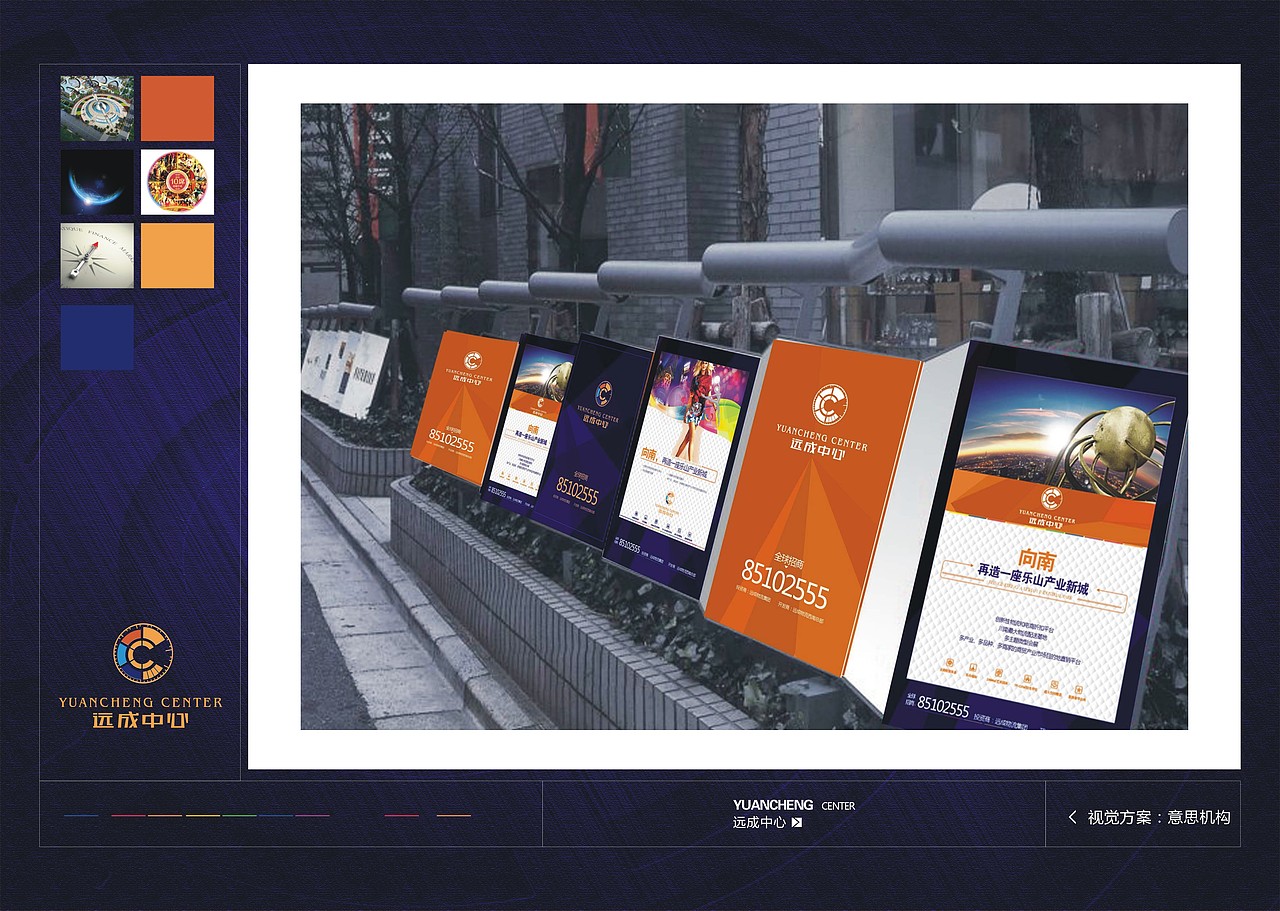The image size is (1280, 911).
Task: Select the dark blue color swatch
Action: click(x=97, y=337)
